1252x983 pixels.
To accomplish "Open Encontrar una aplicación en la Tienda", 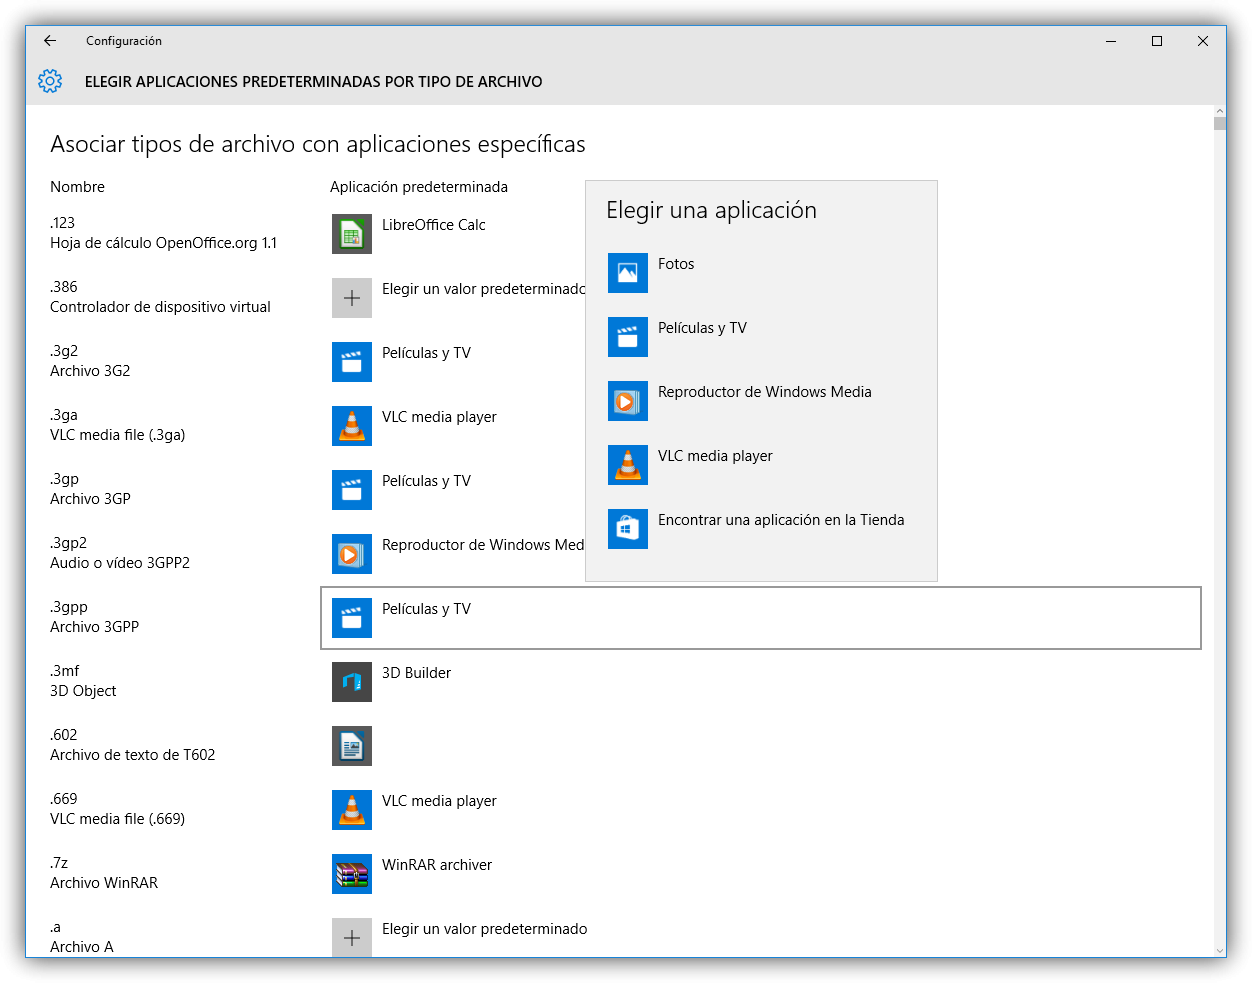I will coord(780,521).
